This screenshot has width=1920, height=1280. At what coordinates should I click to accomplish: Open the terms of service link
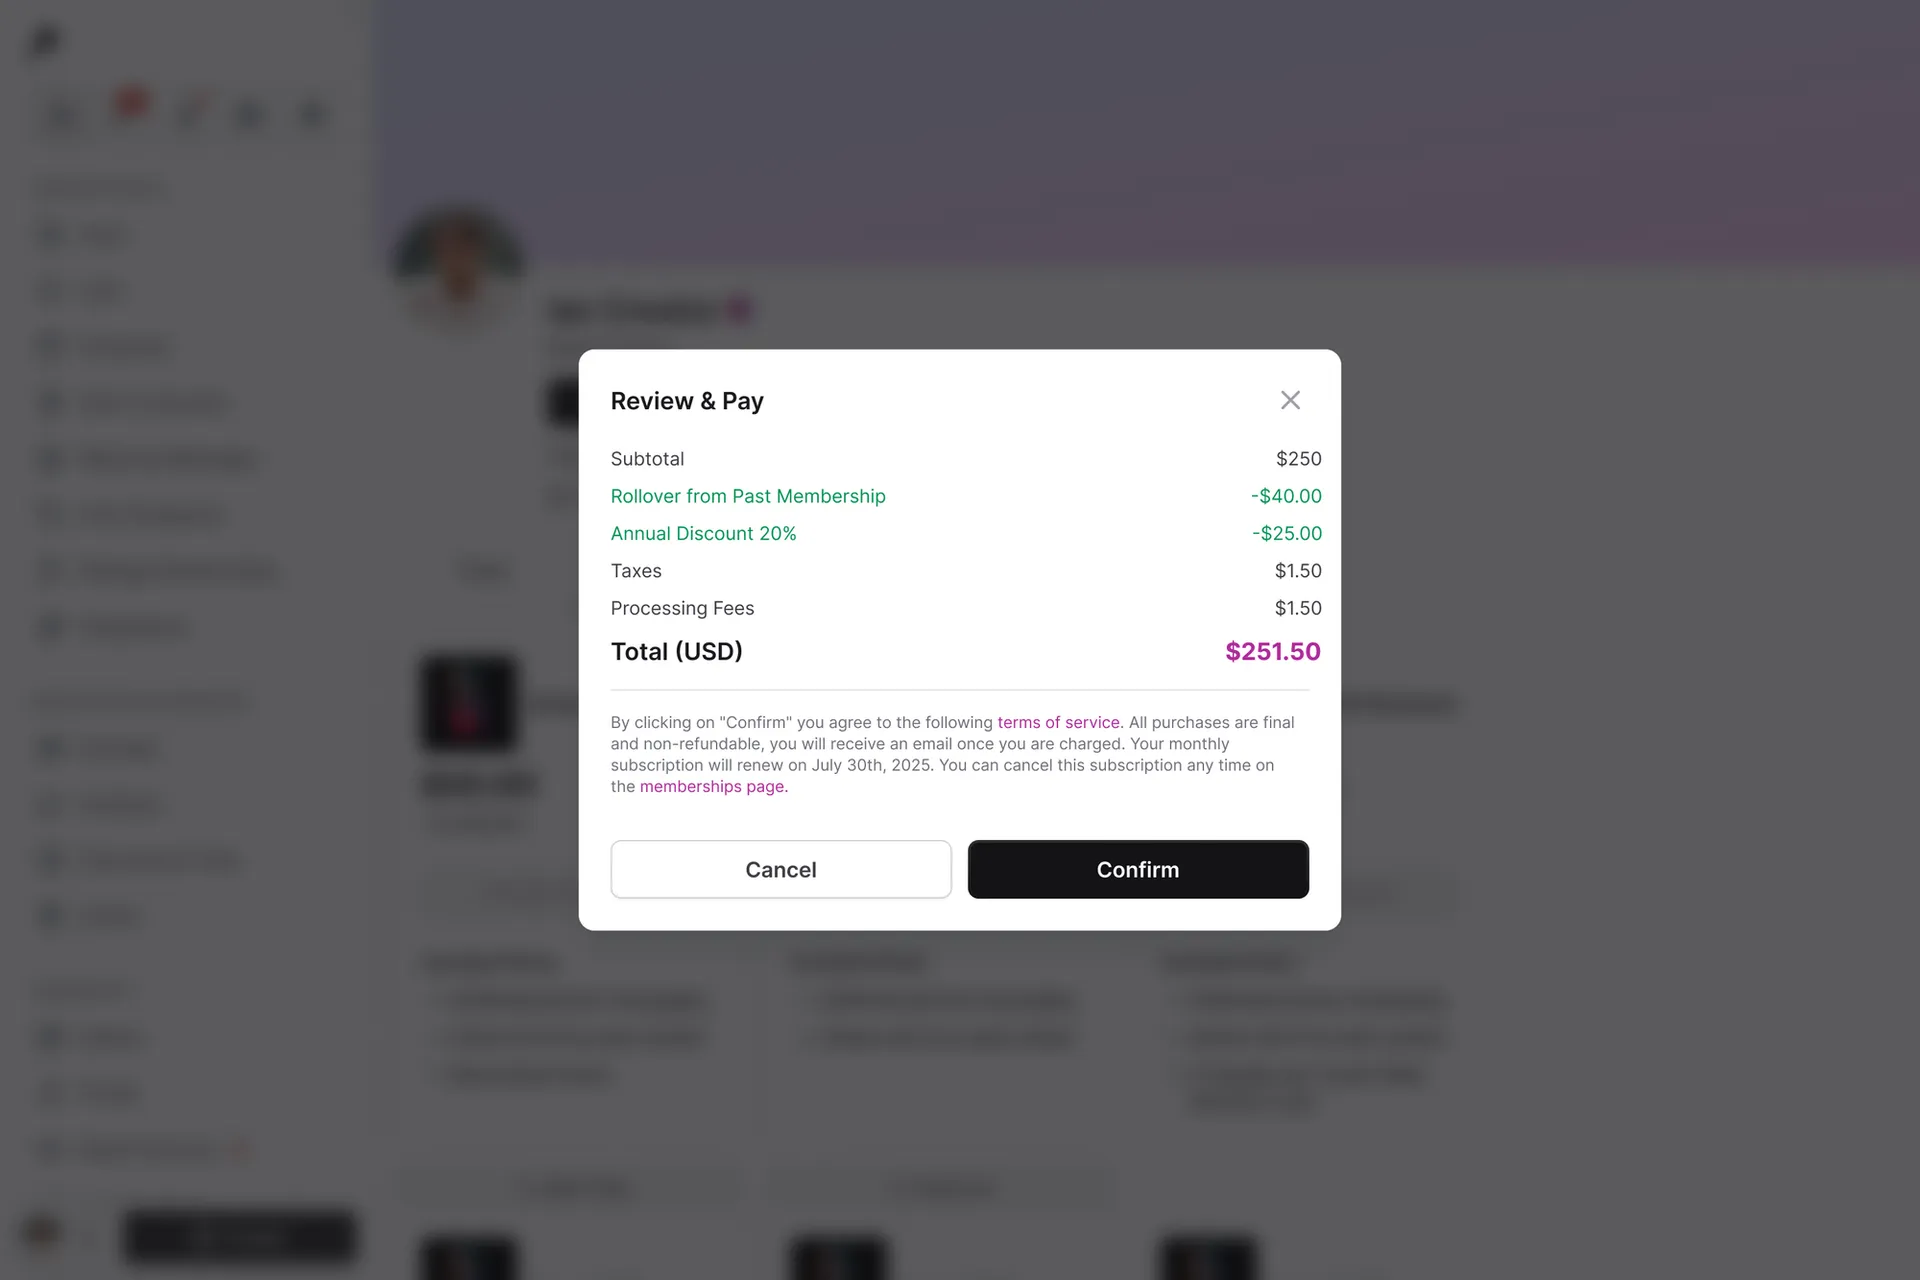(x=1058, y=722)
